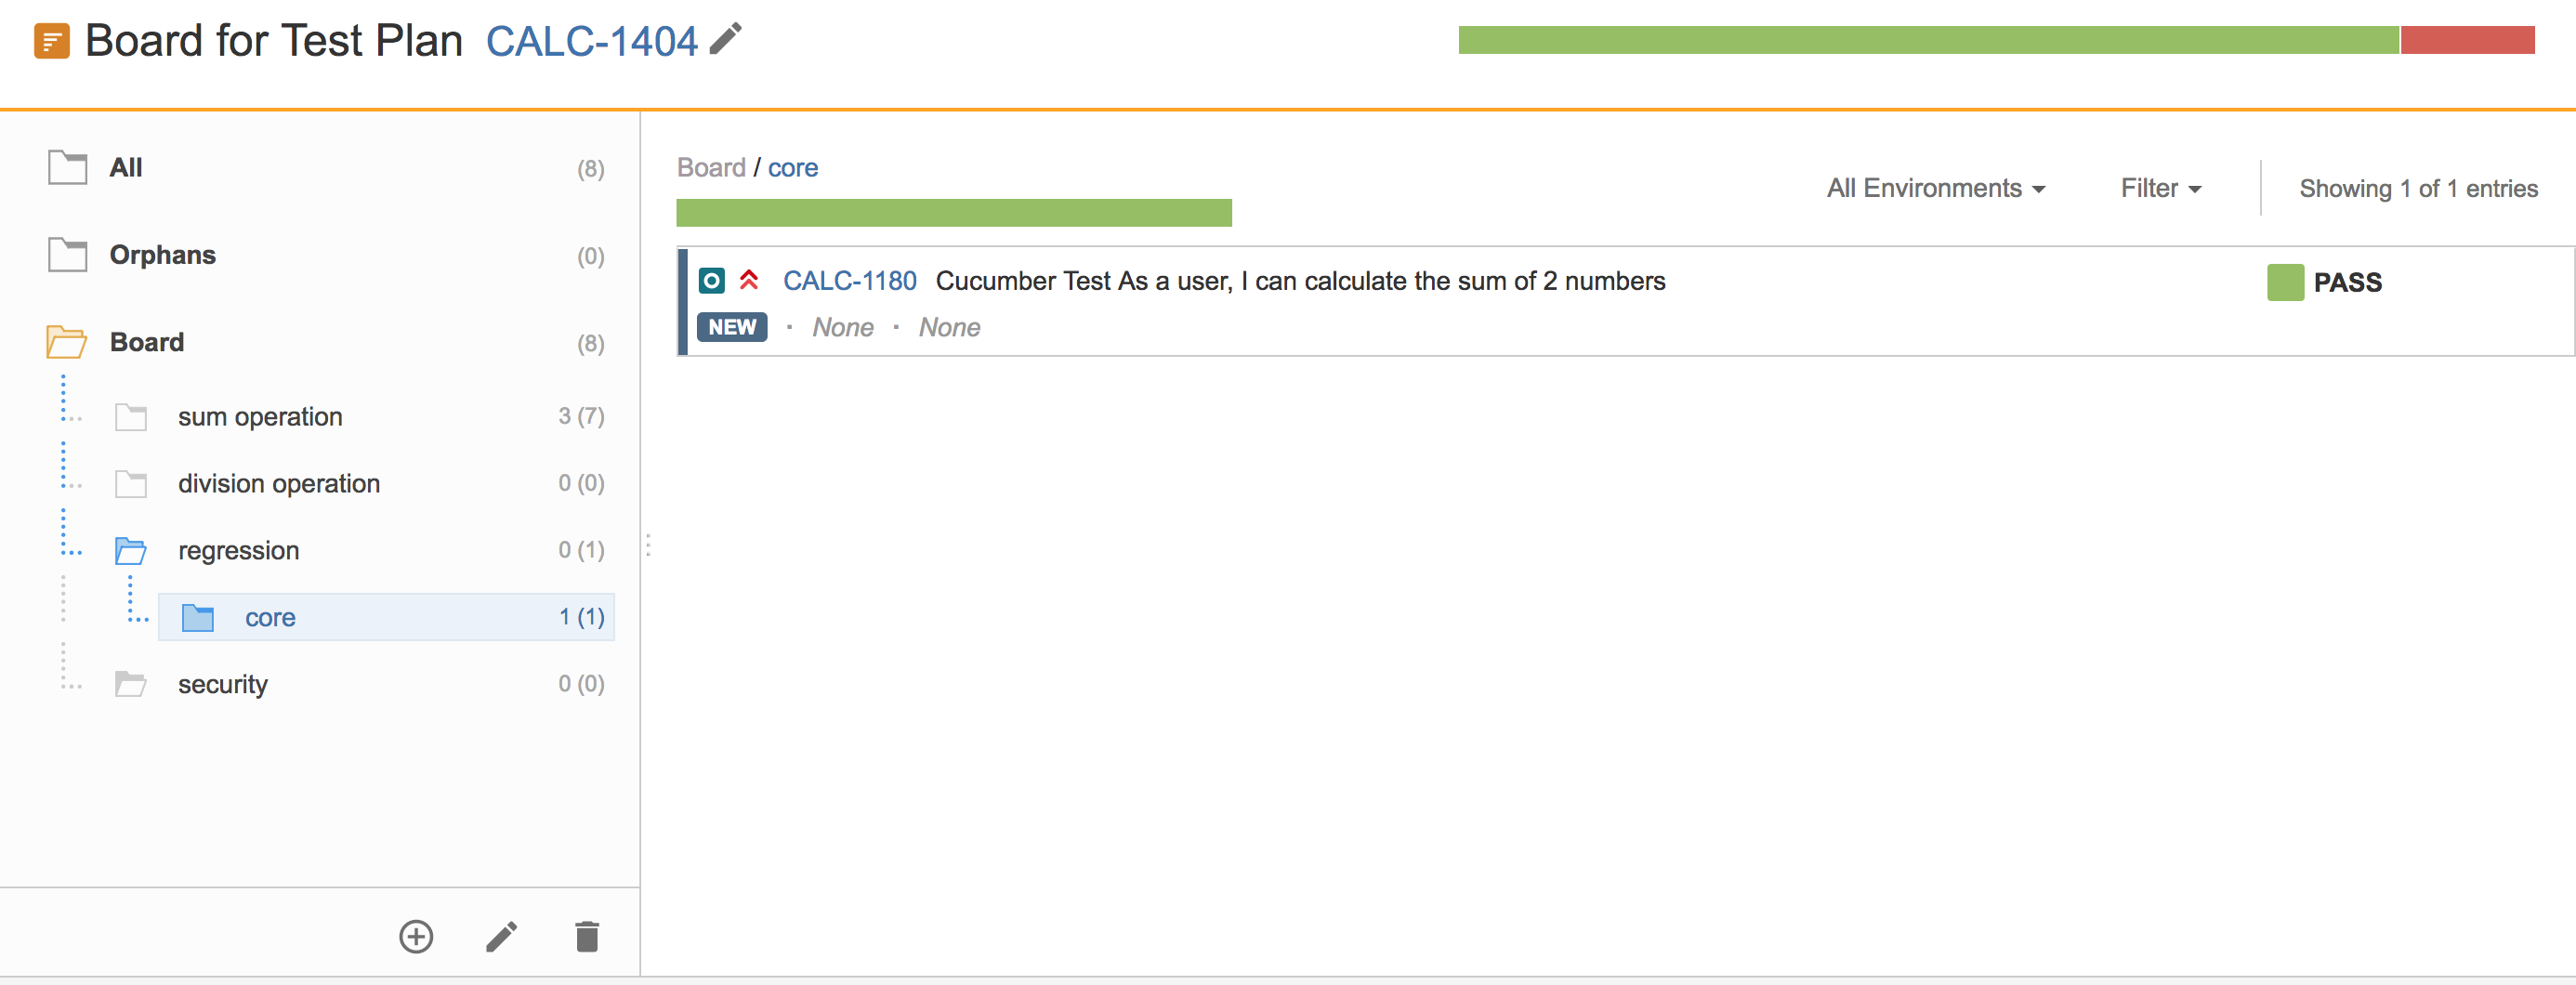Click the red priority arrows icon

coord(749,280)
